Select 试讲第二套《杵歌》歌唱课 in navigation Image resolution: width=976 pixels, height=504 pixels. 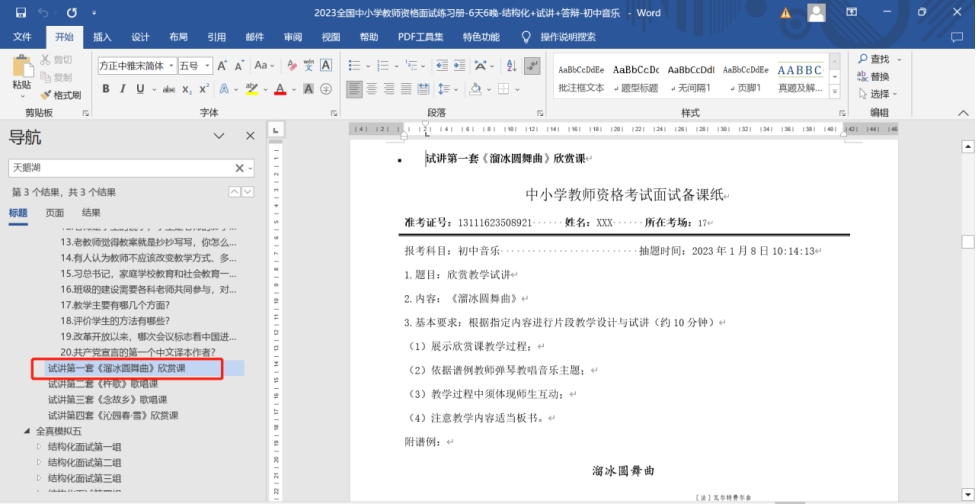click(x=103, y=384)
